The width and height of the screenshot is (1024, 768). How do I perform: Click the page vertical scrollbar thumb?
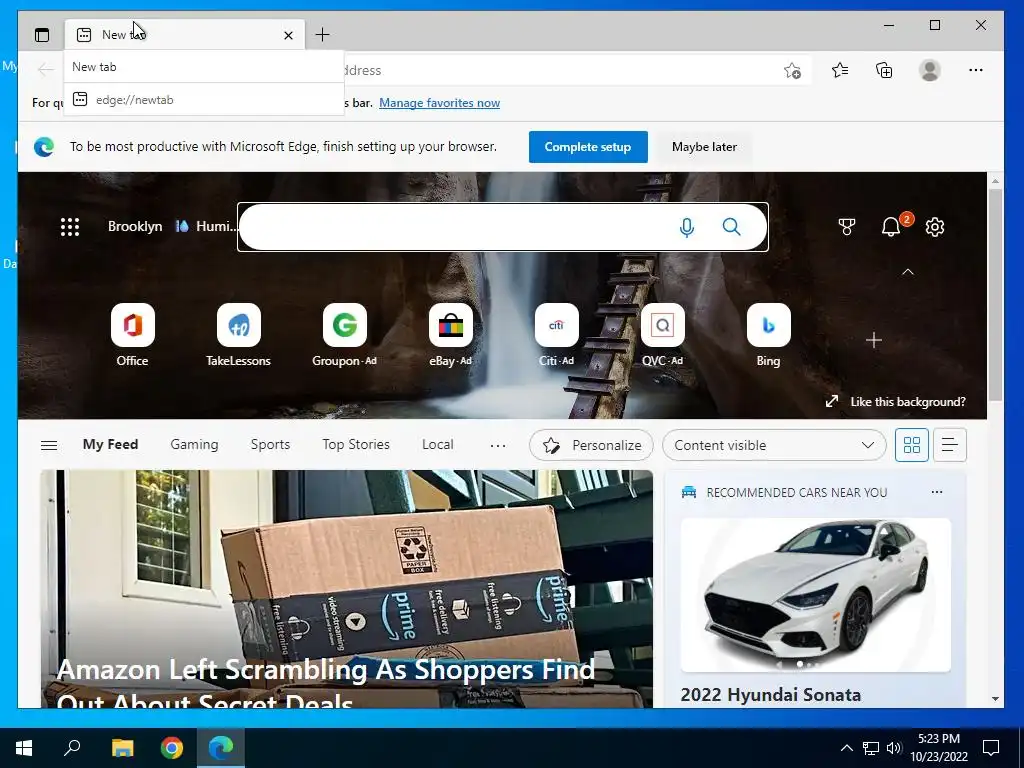tap(995, 295)
